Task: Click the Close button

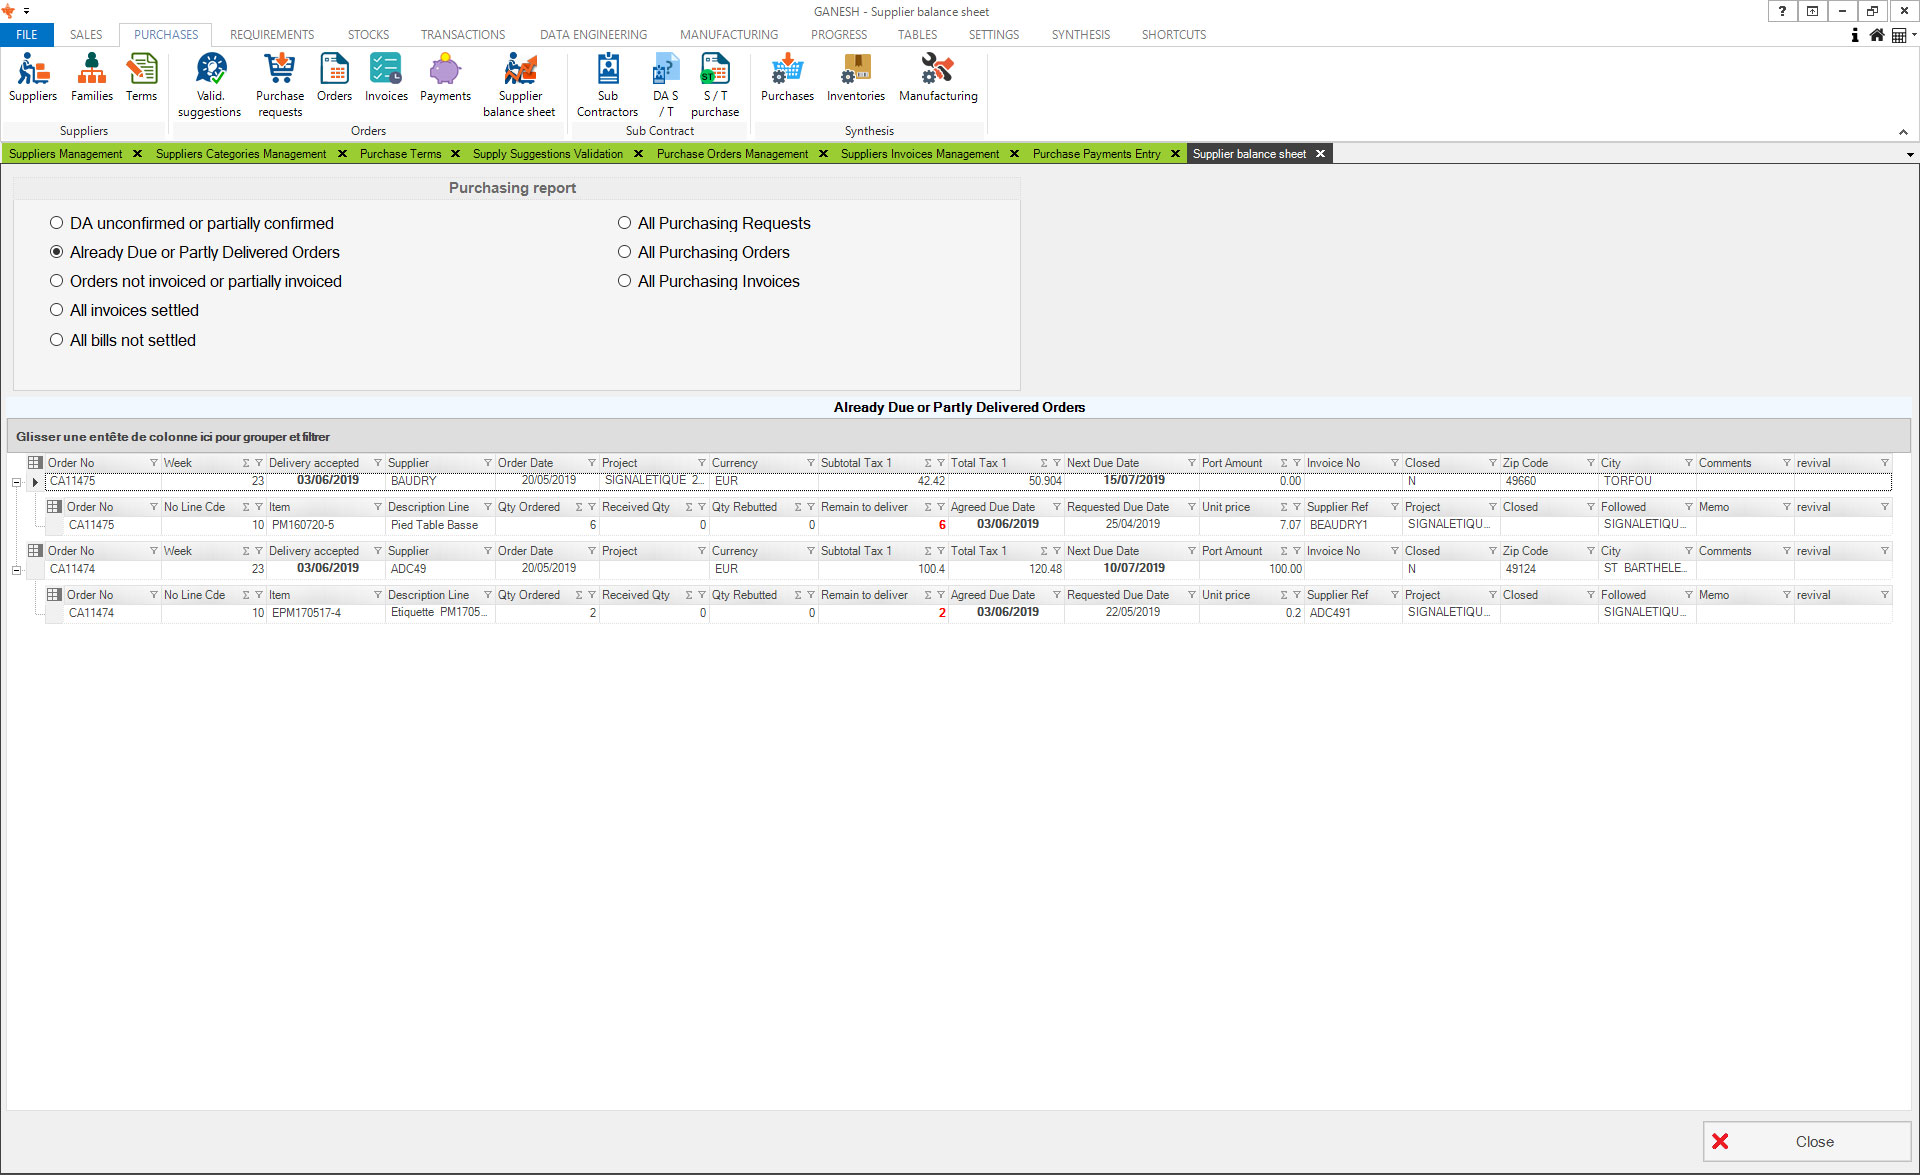Action: (1806, 1141)
